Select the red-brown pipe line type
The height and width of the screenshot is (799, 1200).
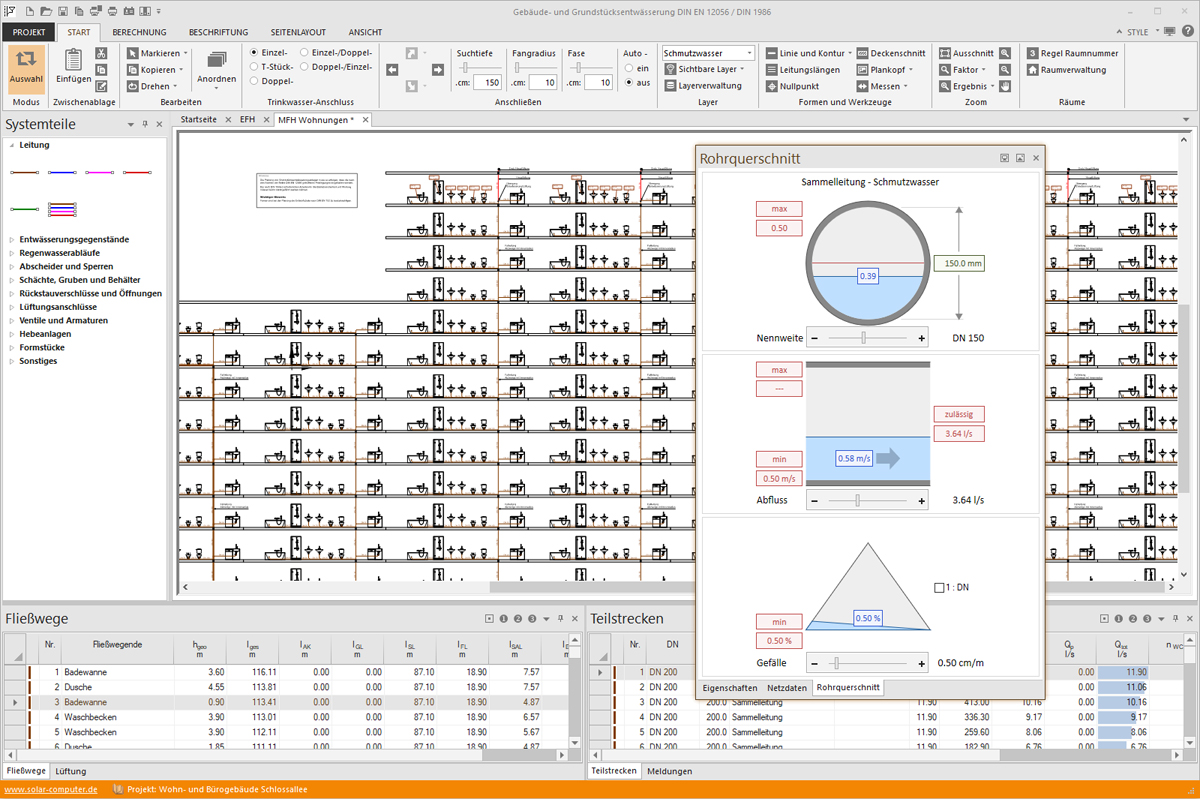[25, 173]
